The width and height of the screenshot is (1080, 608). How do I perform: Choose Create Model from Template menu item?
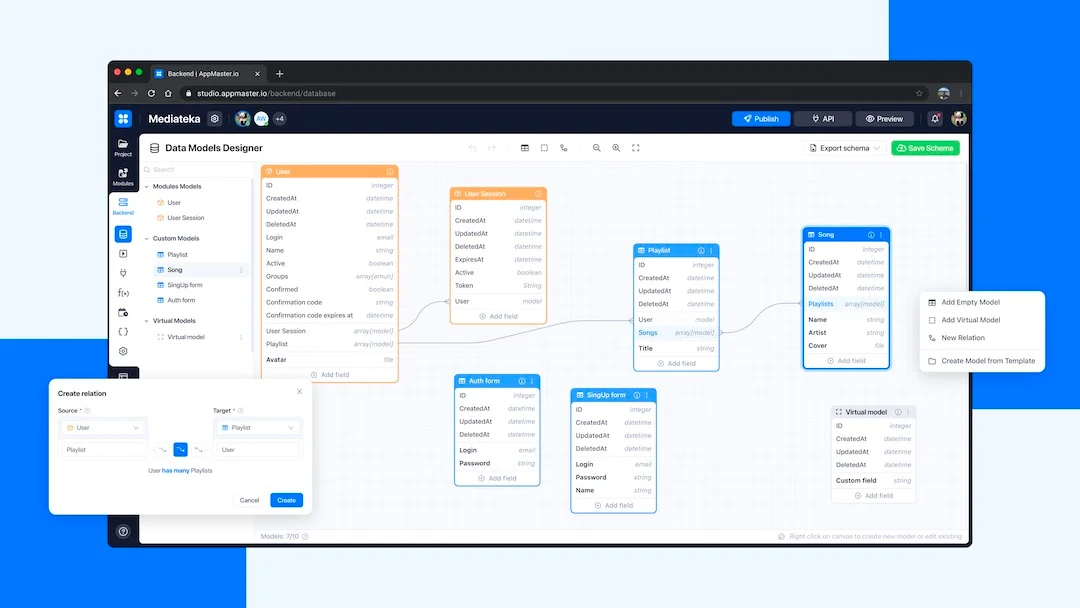point(987,361)
